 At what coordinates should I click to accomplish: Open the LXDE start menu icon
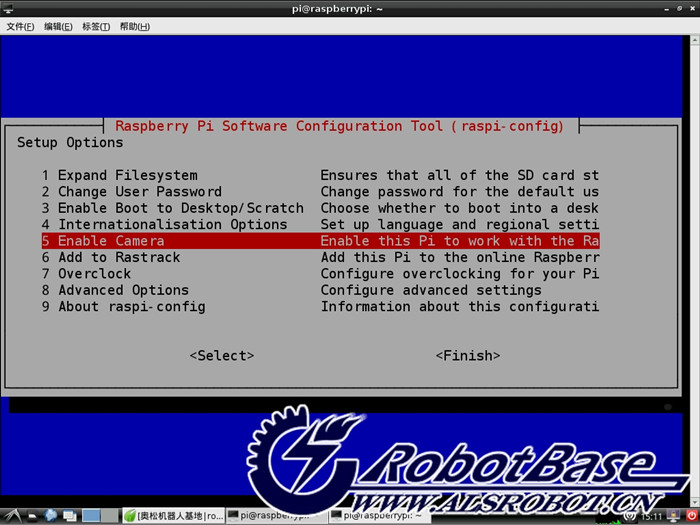(x=12, y=516)
